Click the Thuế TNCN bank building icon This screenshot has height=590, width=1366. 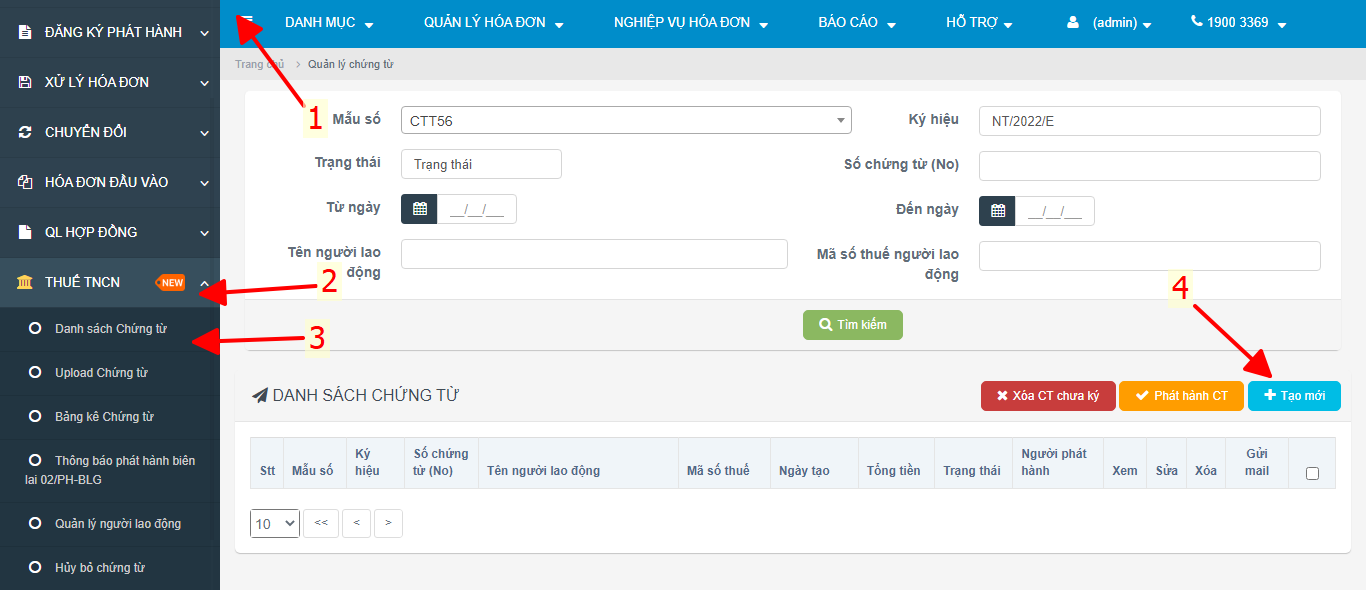point(25,283)
